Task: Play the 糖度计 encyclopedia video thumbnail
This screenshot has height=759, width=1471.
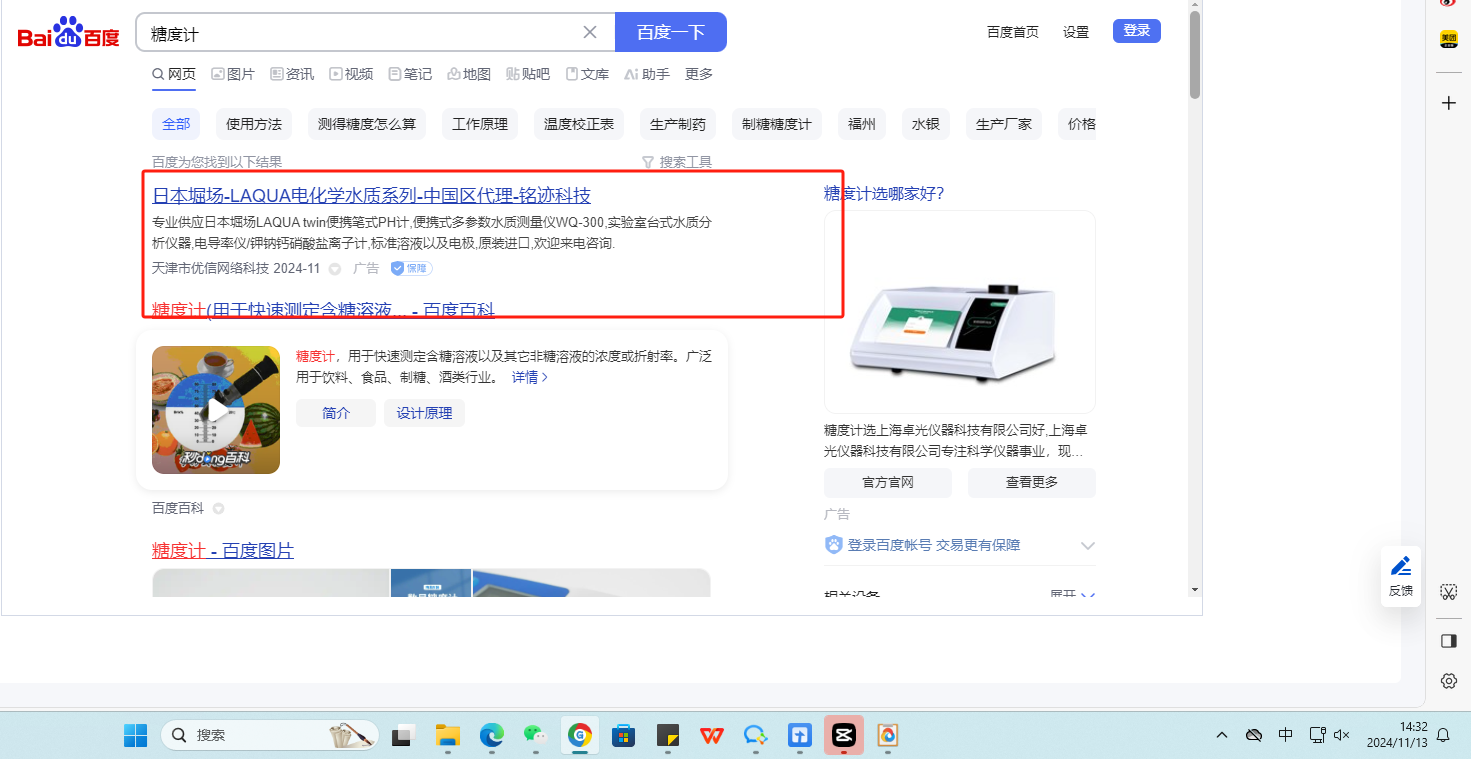Action: (216, 410)
